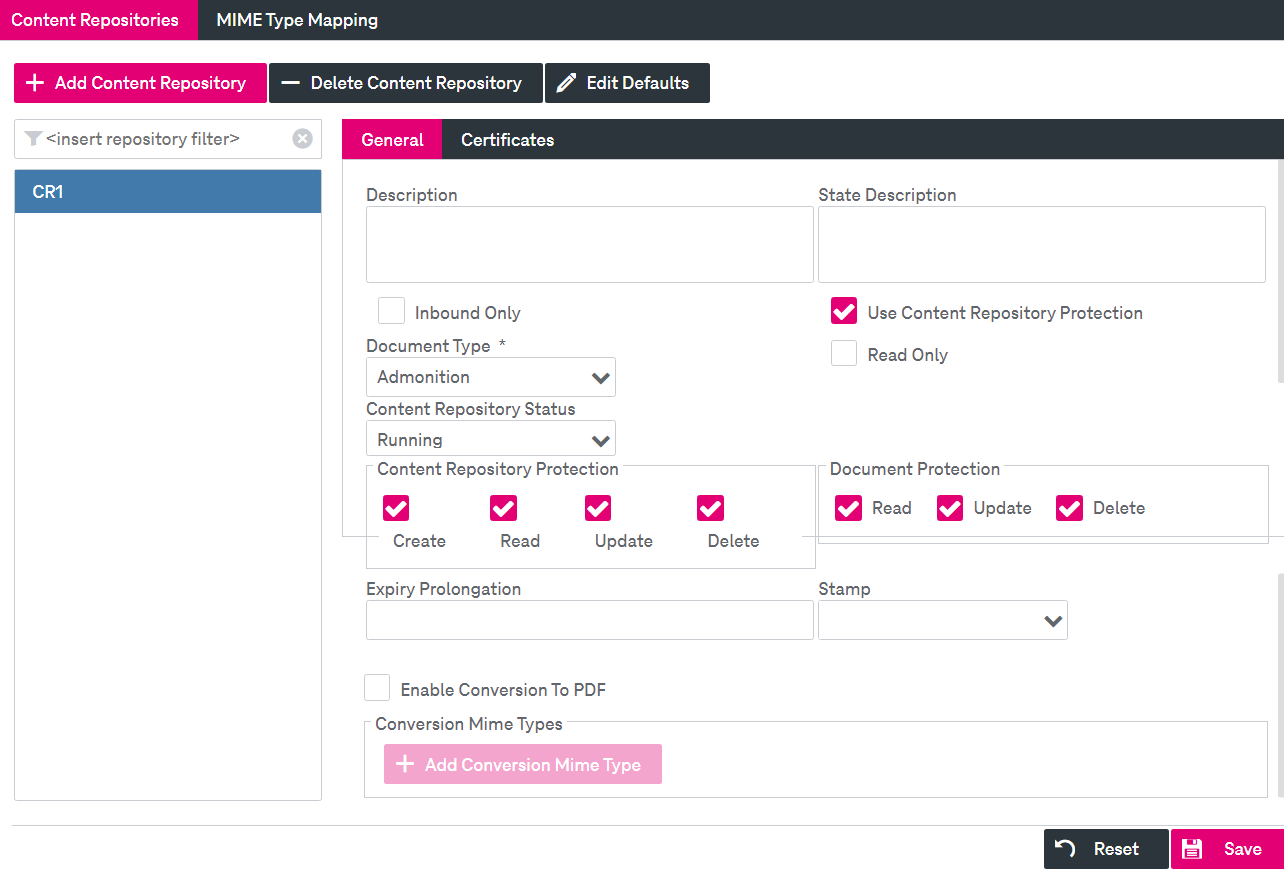Click the plus icon on Add Conversion Mime Type
This screenshot has height=872, width=1284.
405,765
